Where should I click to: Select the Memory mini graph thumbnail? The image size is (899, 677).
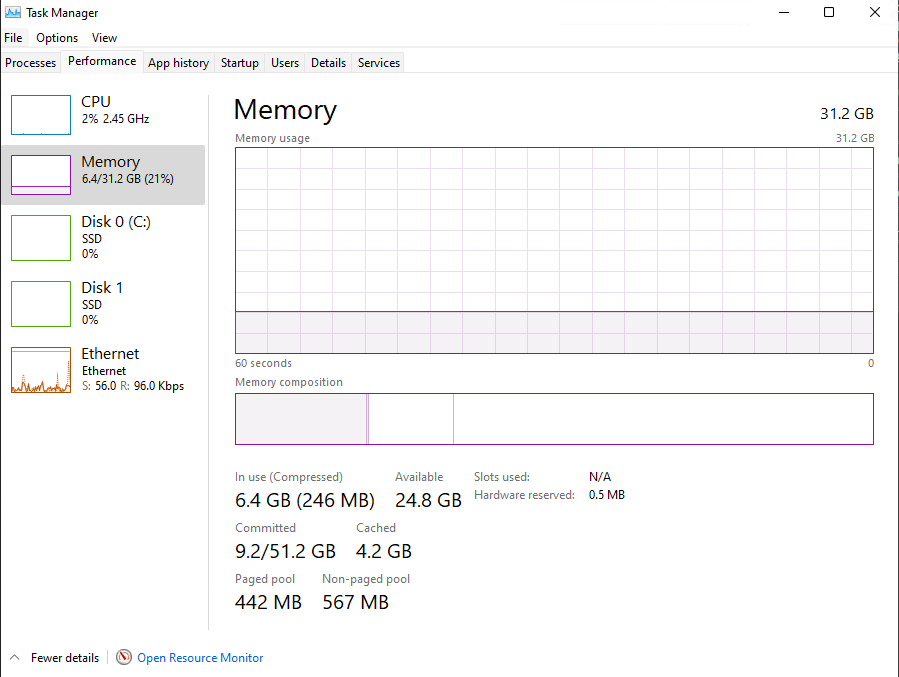click(41, 175)
